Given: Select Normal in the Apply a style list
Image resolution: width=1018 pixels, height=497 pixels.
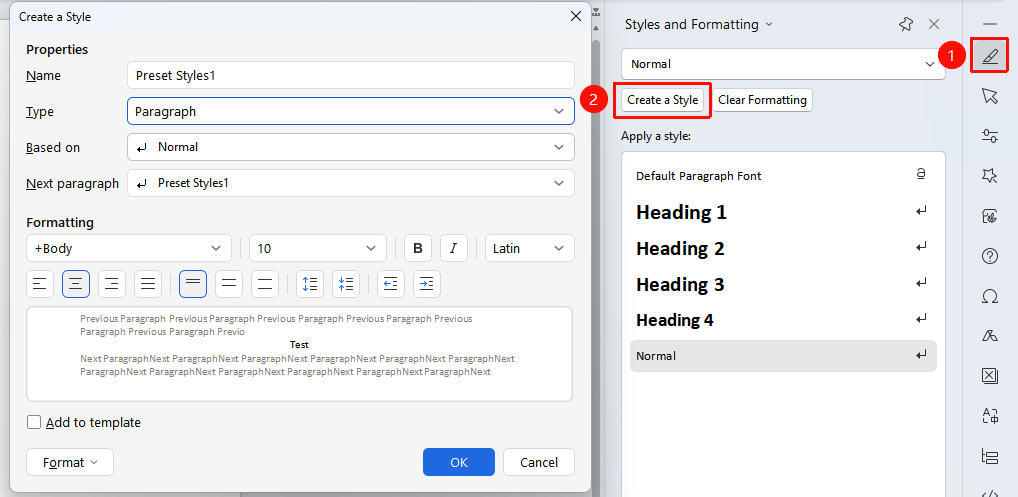Looking at the screenshot, I should point(783,356).
